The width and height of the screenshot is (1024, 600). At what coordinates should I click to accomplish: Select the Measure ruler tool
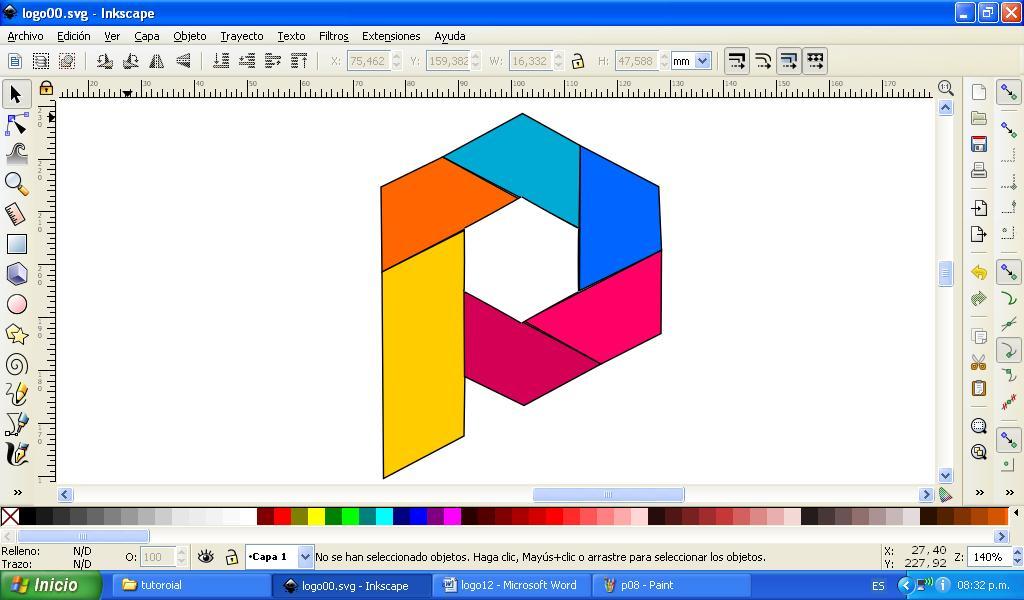[x=16, y=214]
